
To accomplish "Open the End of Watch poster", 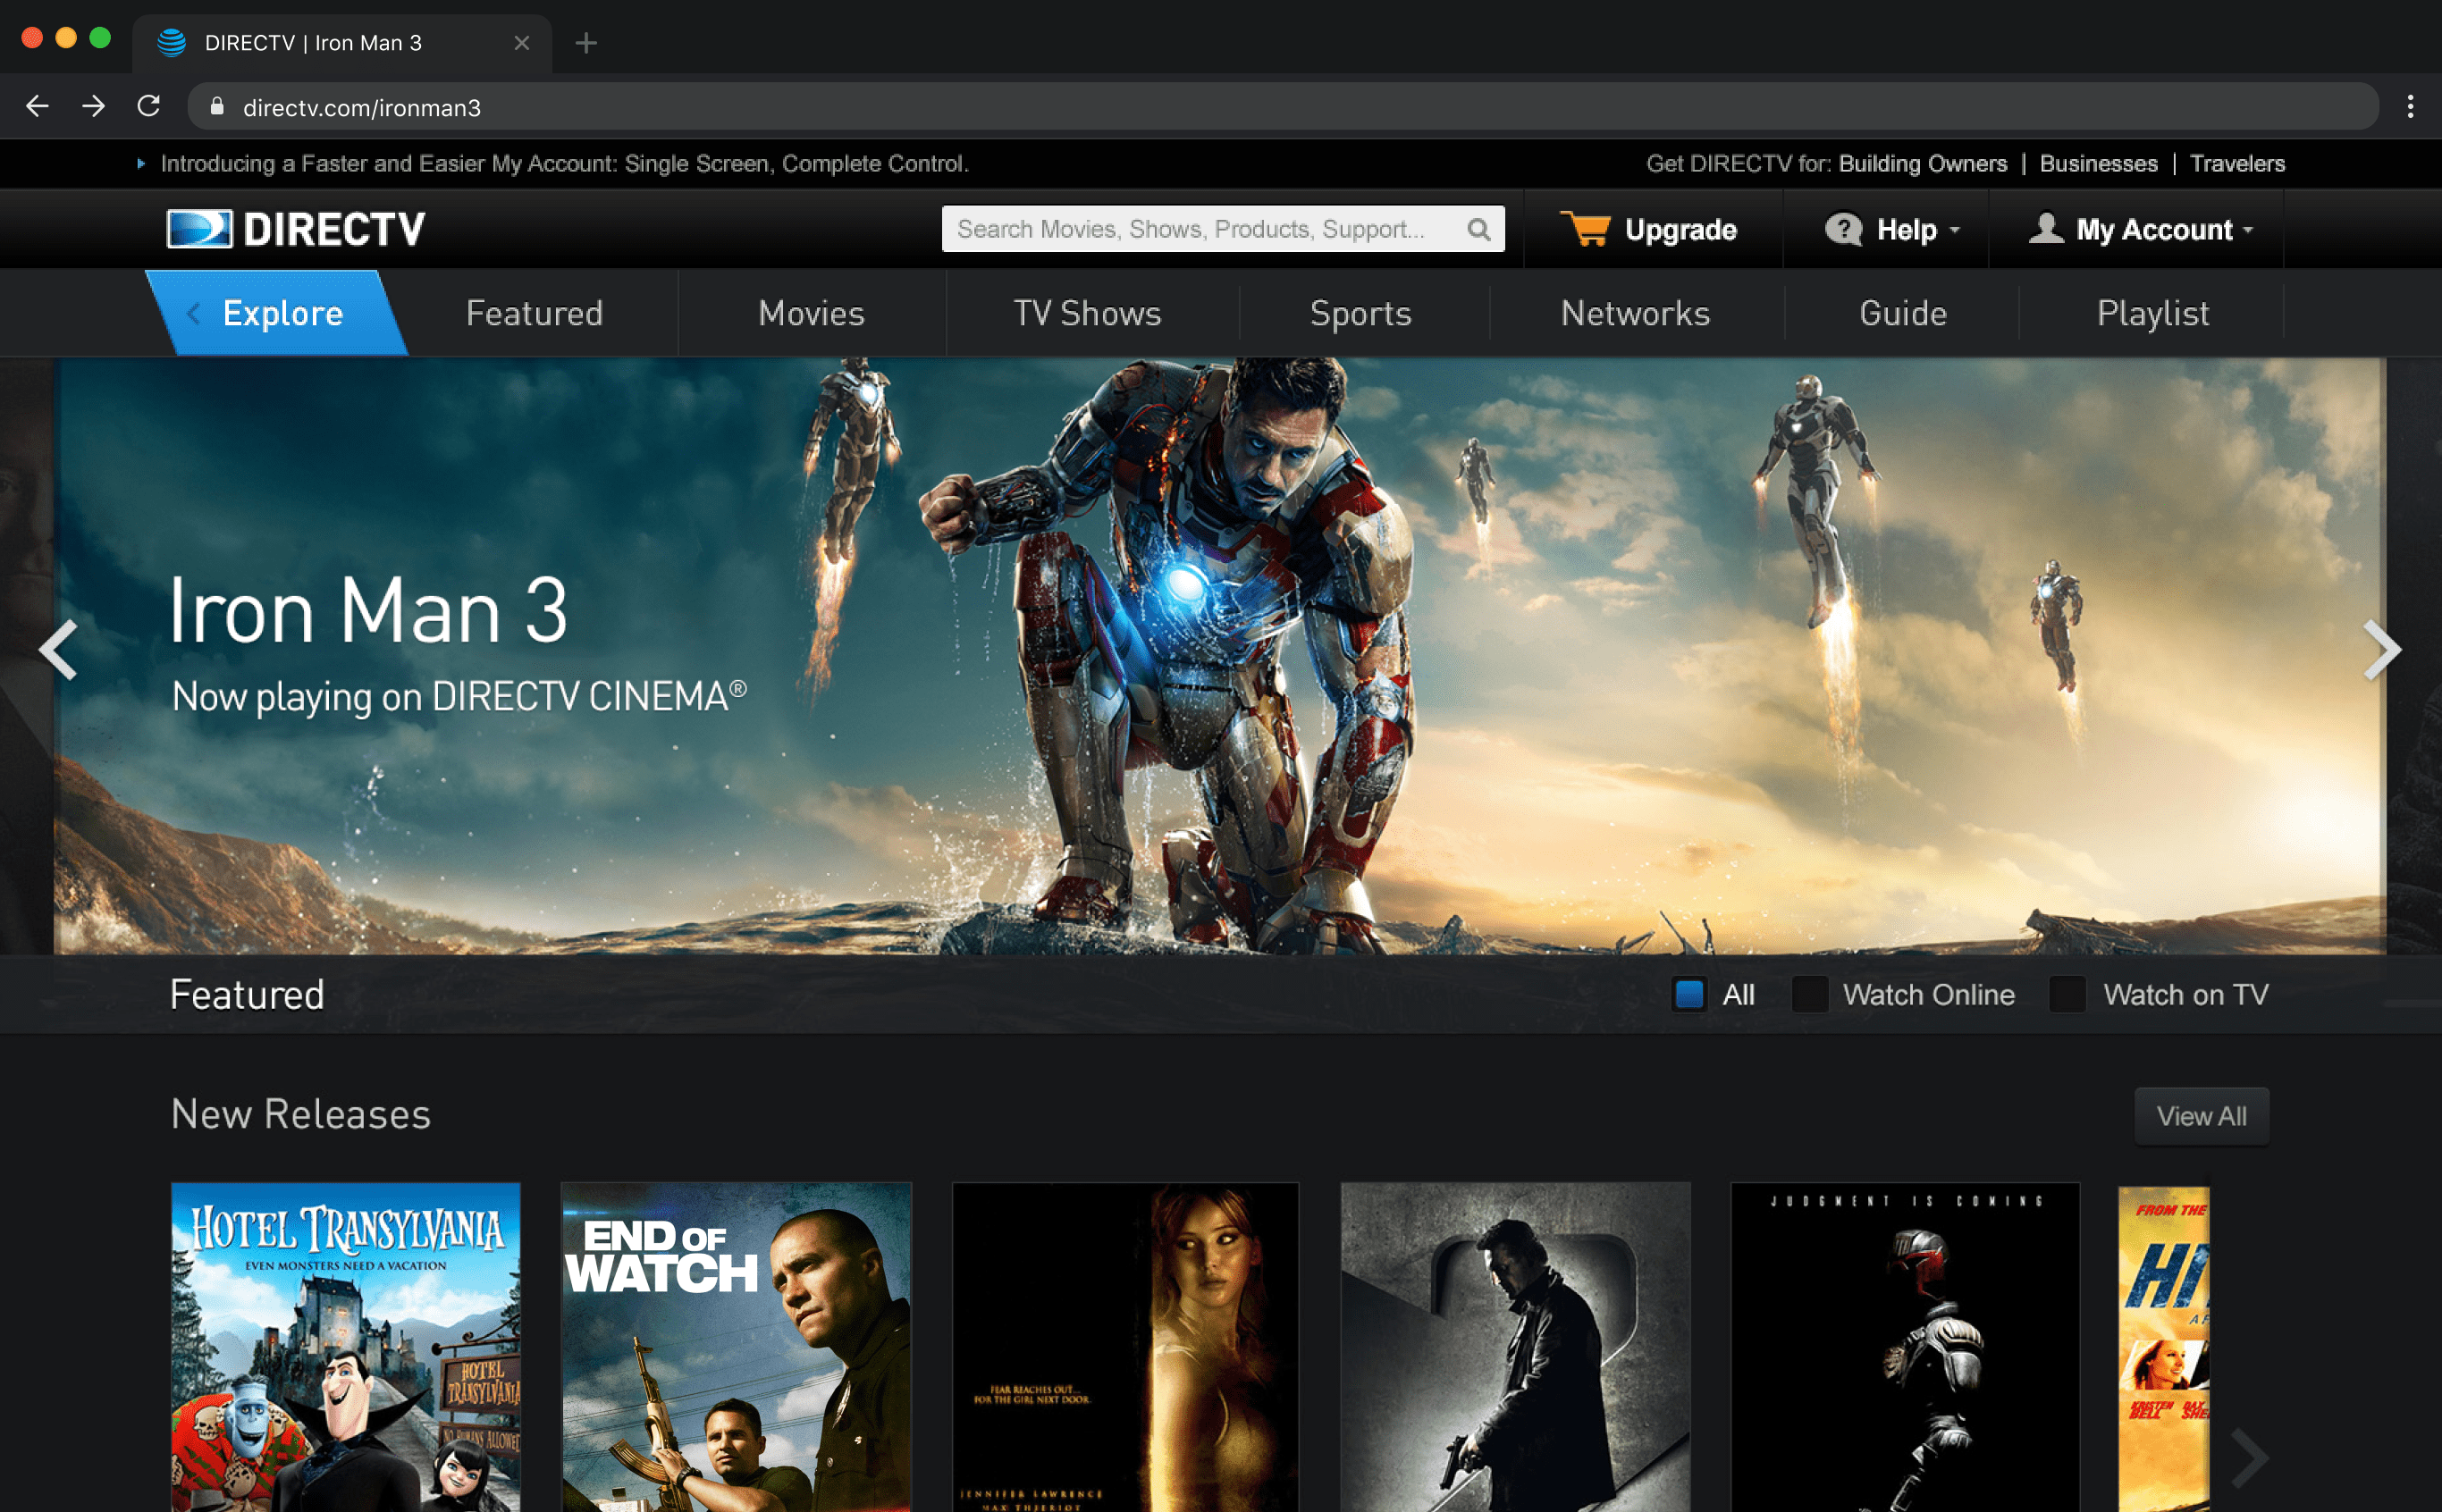I will pyautogui.click(x=736, y=1347).
